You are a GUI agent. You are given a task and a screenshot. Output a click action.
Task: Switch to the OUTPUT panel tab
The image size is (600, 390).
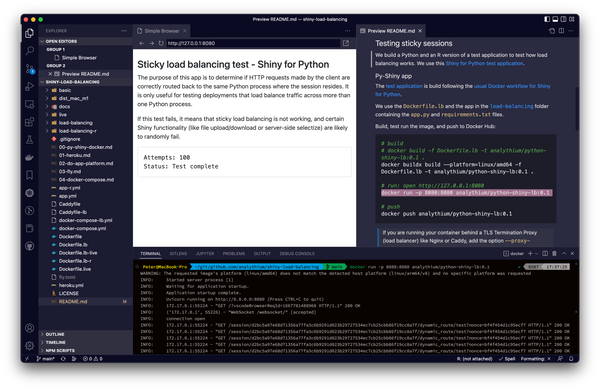pyautogui.click(x=262, y=253)
